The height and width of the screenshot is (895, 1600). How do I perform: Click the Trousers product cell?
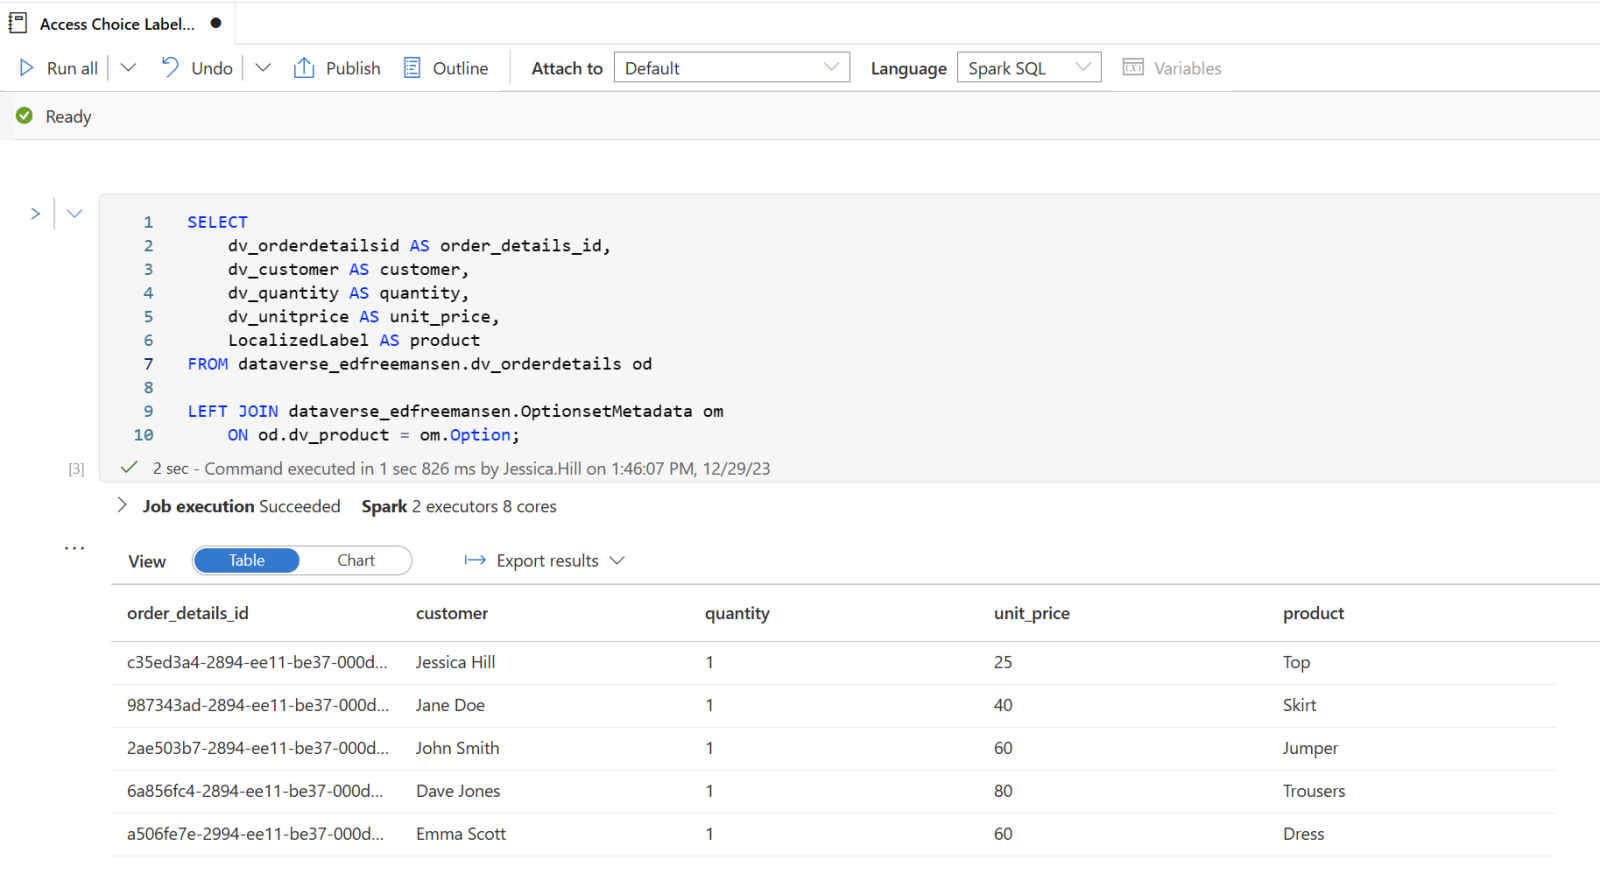coord(1314,791)
